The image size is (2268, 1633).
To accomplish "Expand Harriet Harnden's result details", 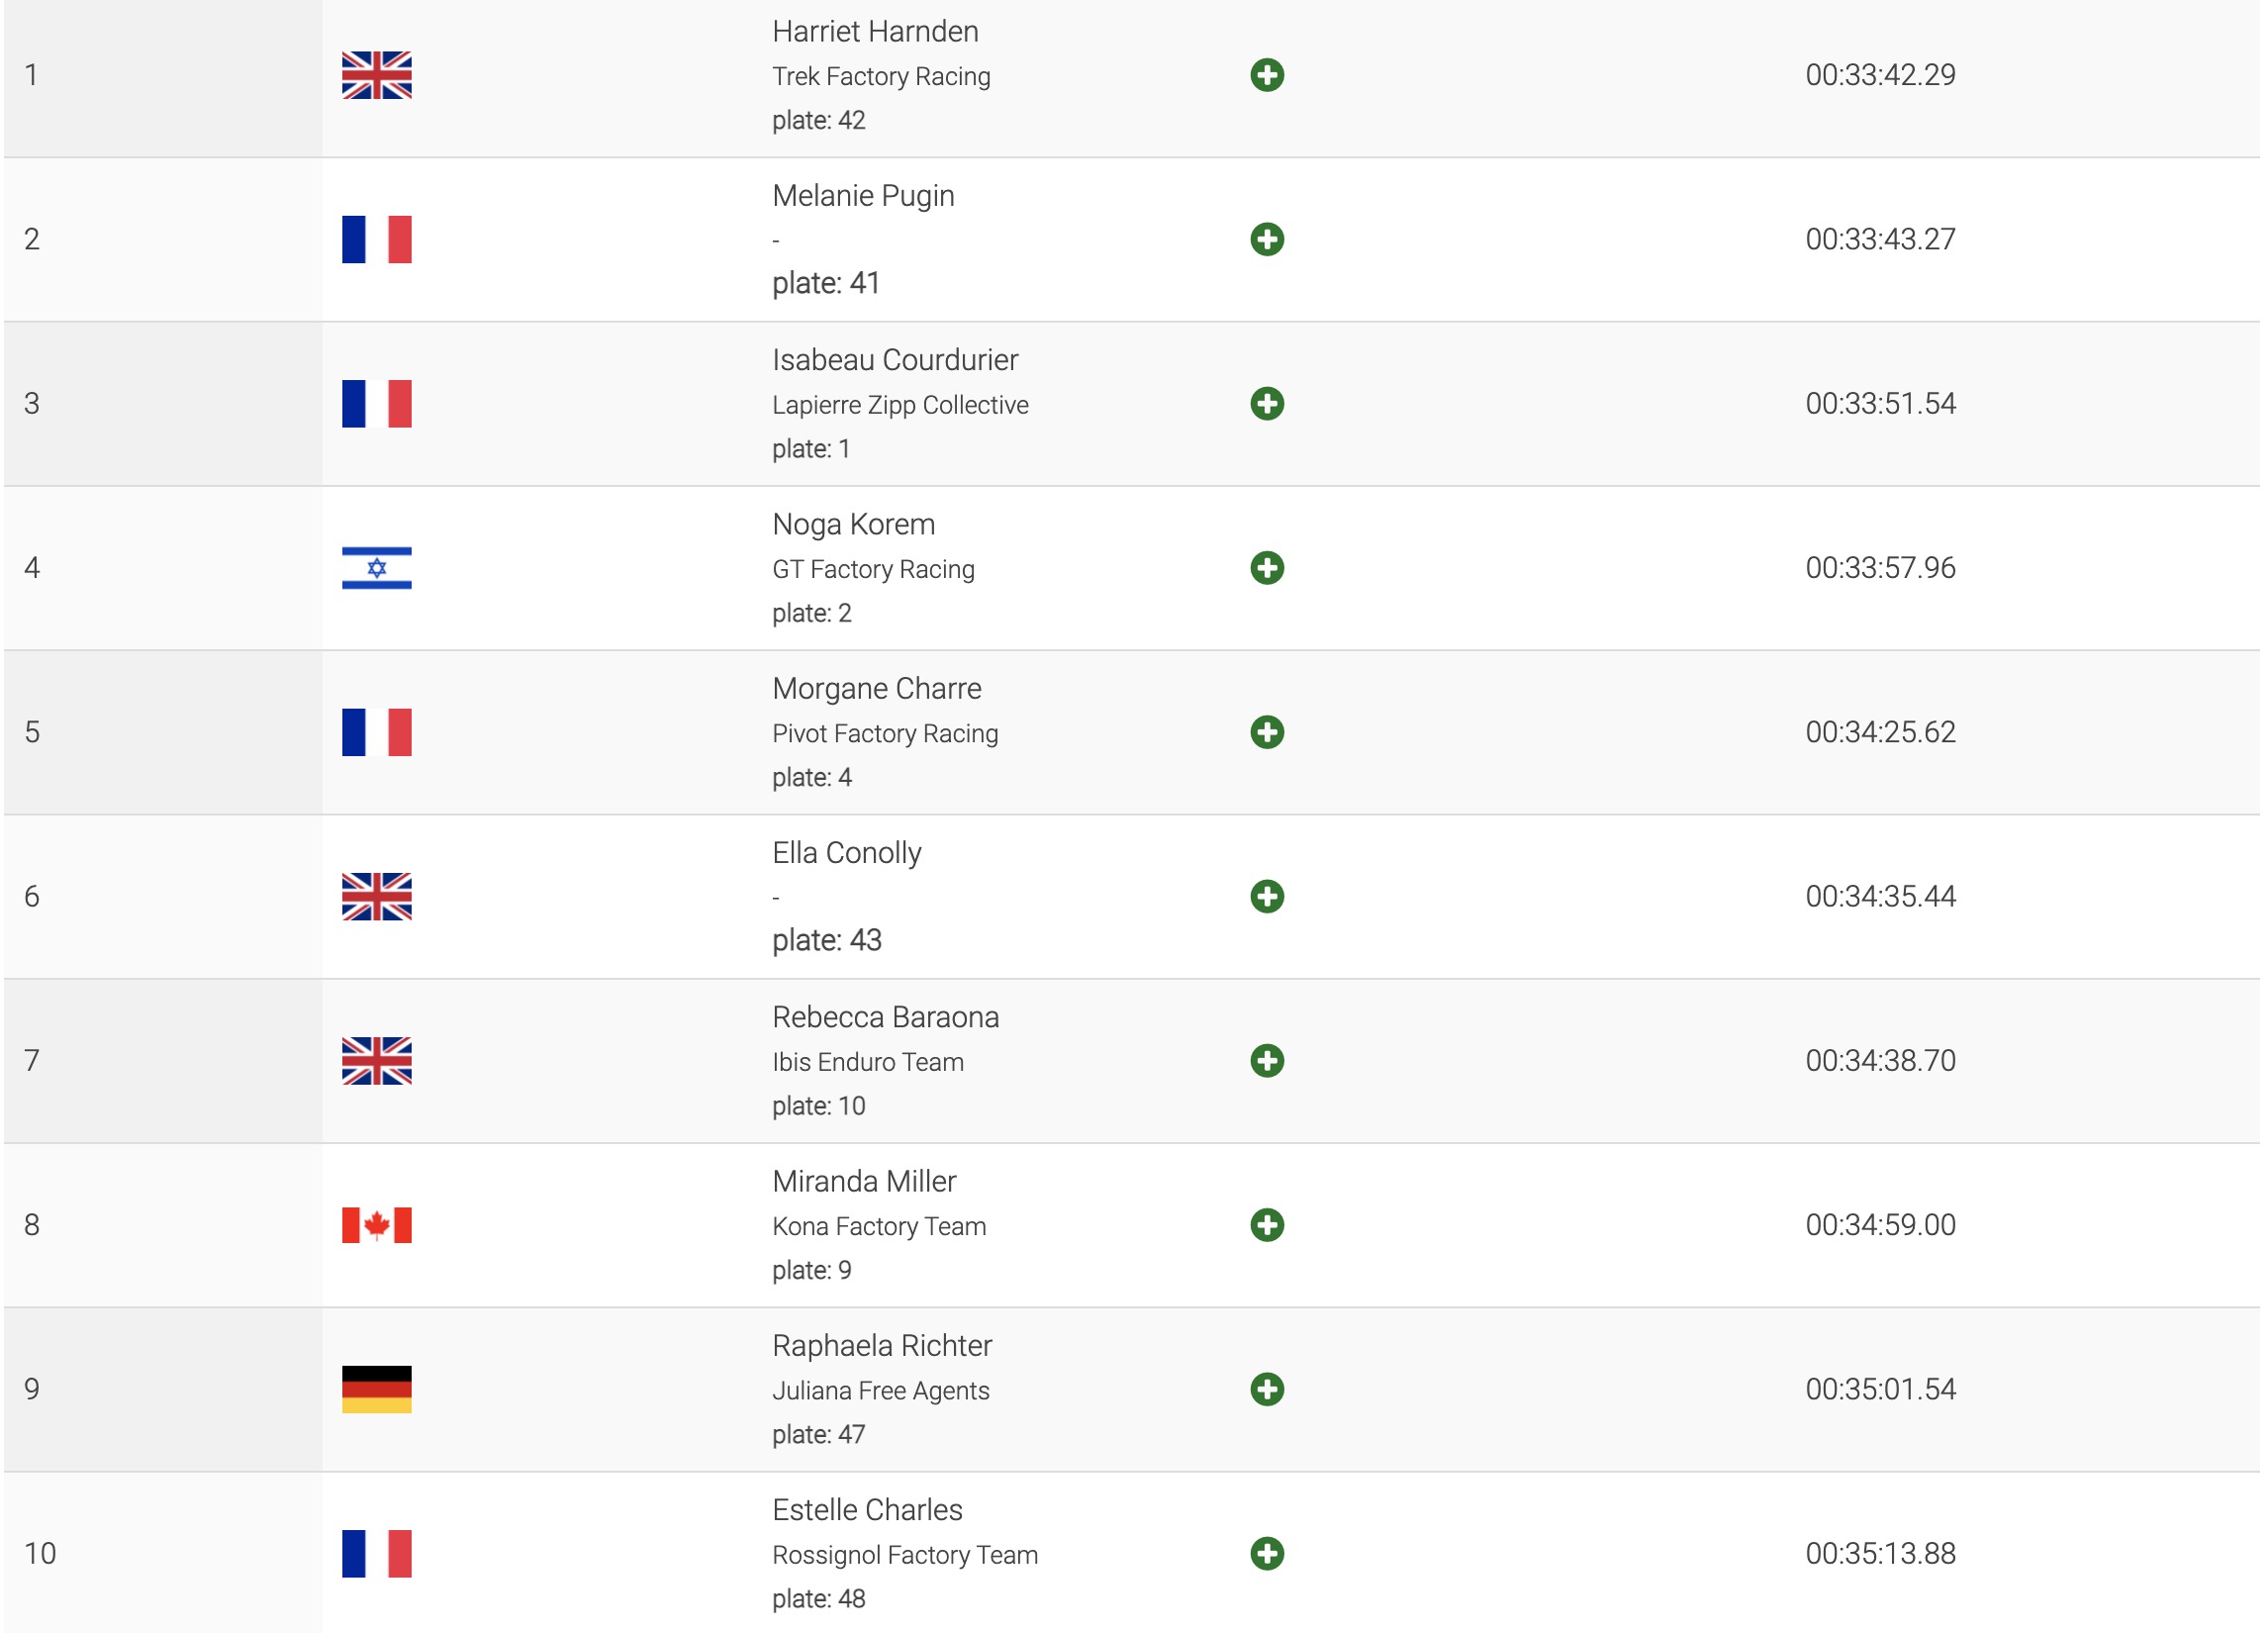I will tap(1266, 75).
